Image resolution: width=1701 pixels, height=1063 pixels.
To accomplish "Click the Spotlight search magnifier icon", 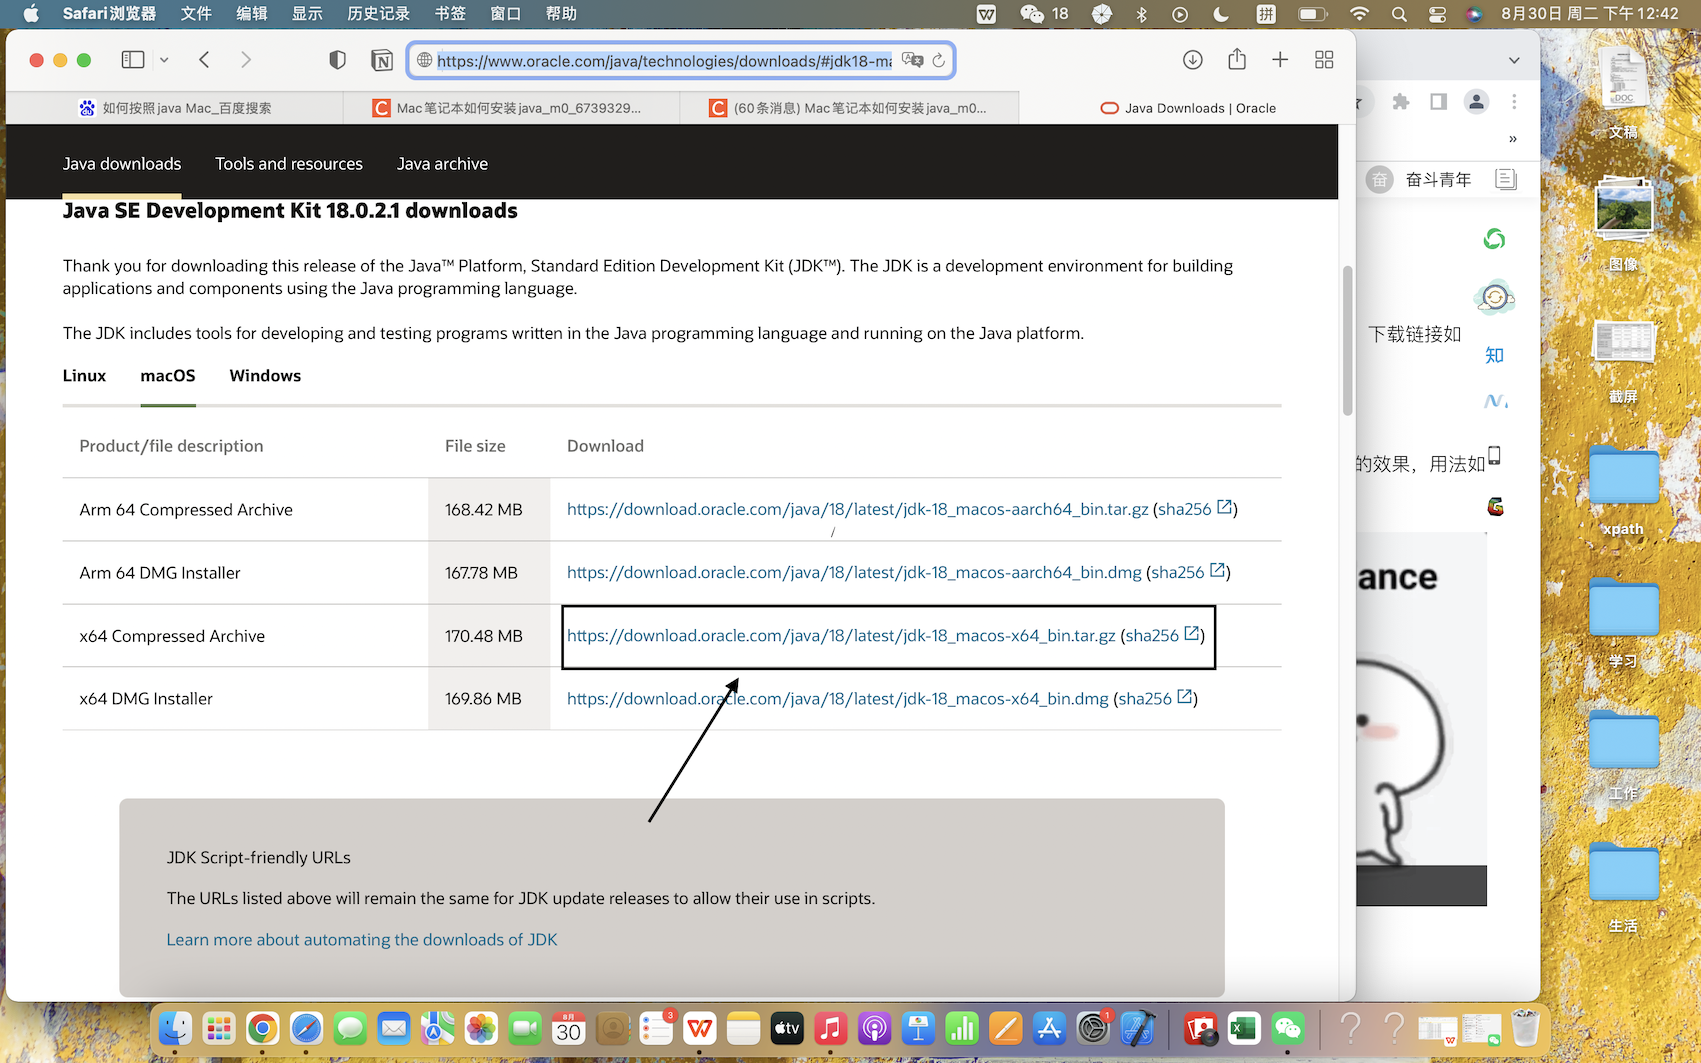I will click(x=1399, y=14).
